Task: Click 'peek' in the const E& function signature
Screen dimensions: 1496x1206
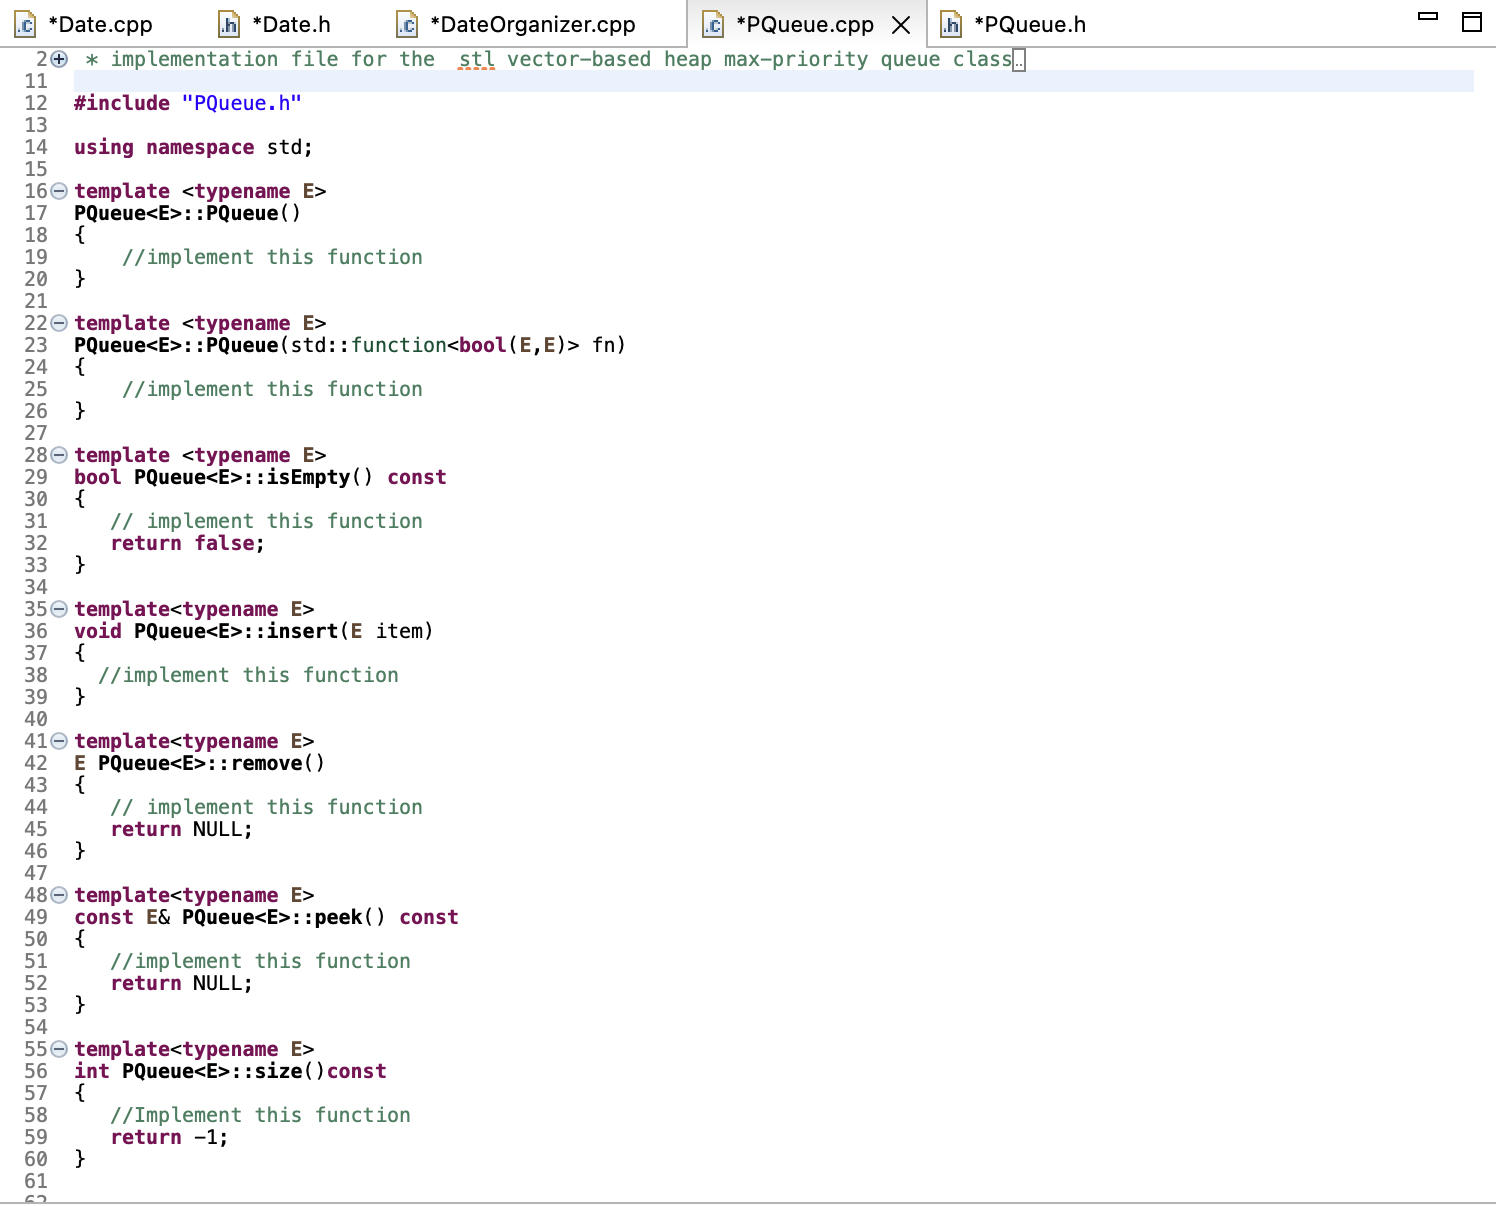Action: point(338,917)
